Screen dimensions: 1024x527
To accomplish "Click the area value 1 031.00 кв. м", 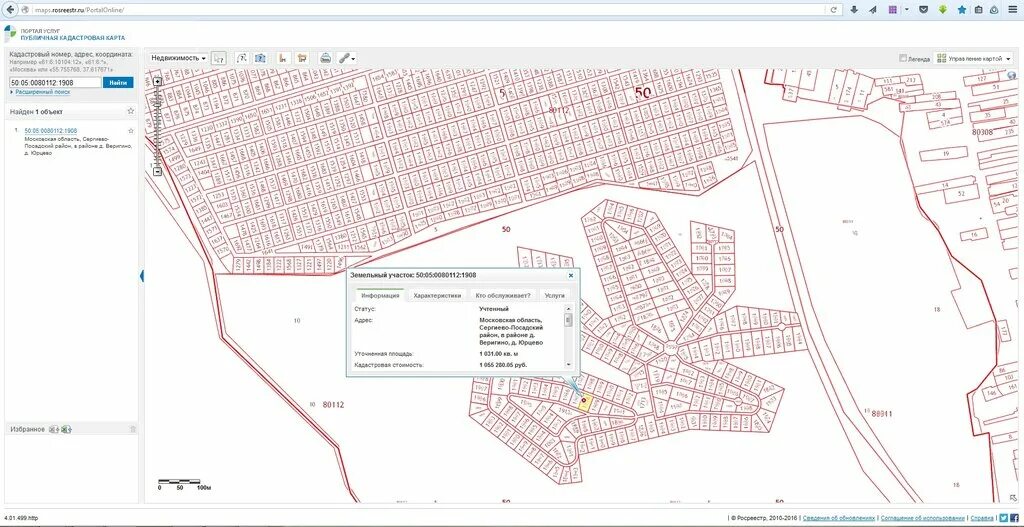I will [498, 353].
